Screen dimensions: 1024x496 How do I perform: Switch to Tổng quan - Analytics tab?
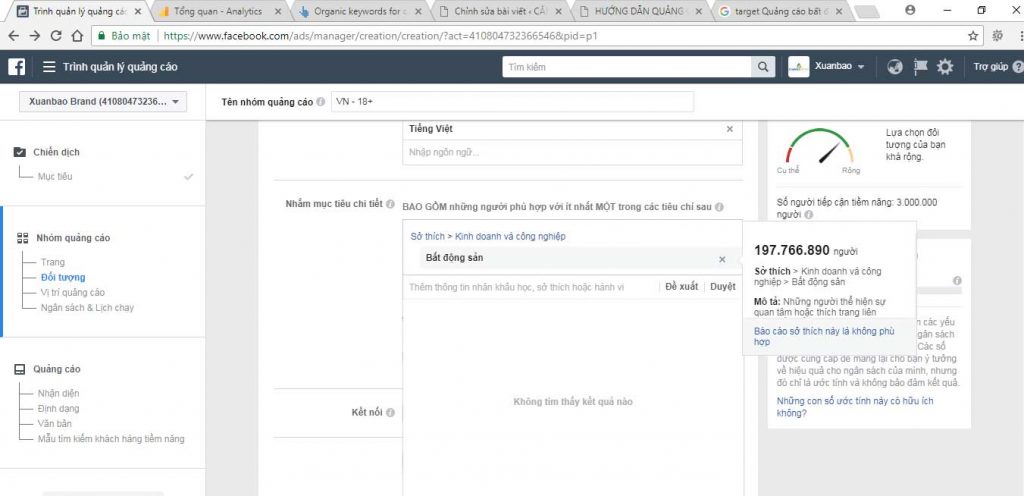[217, 11]
